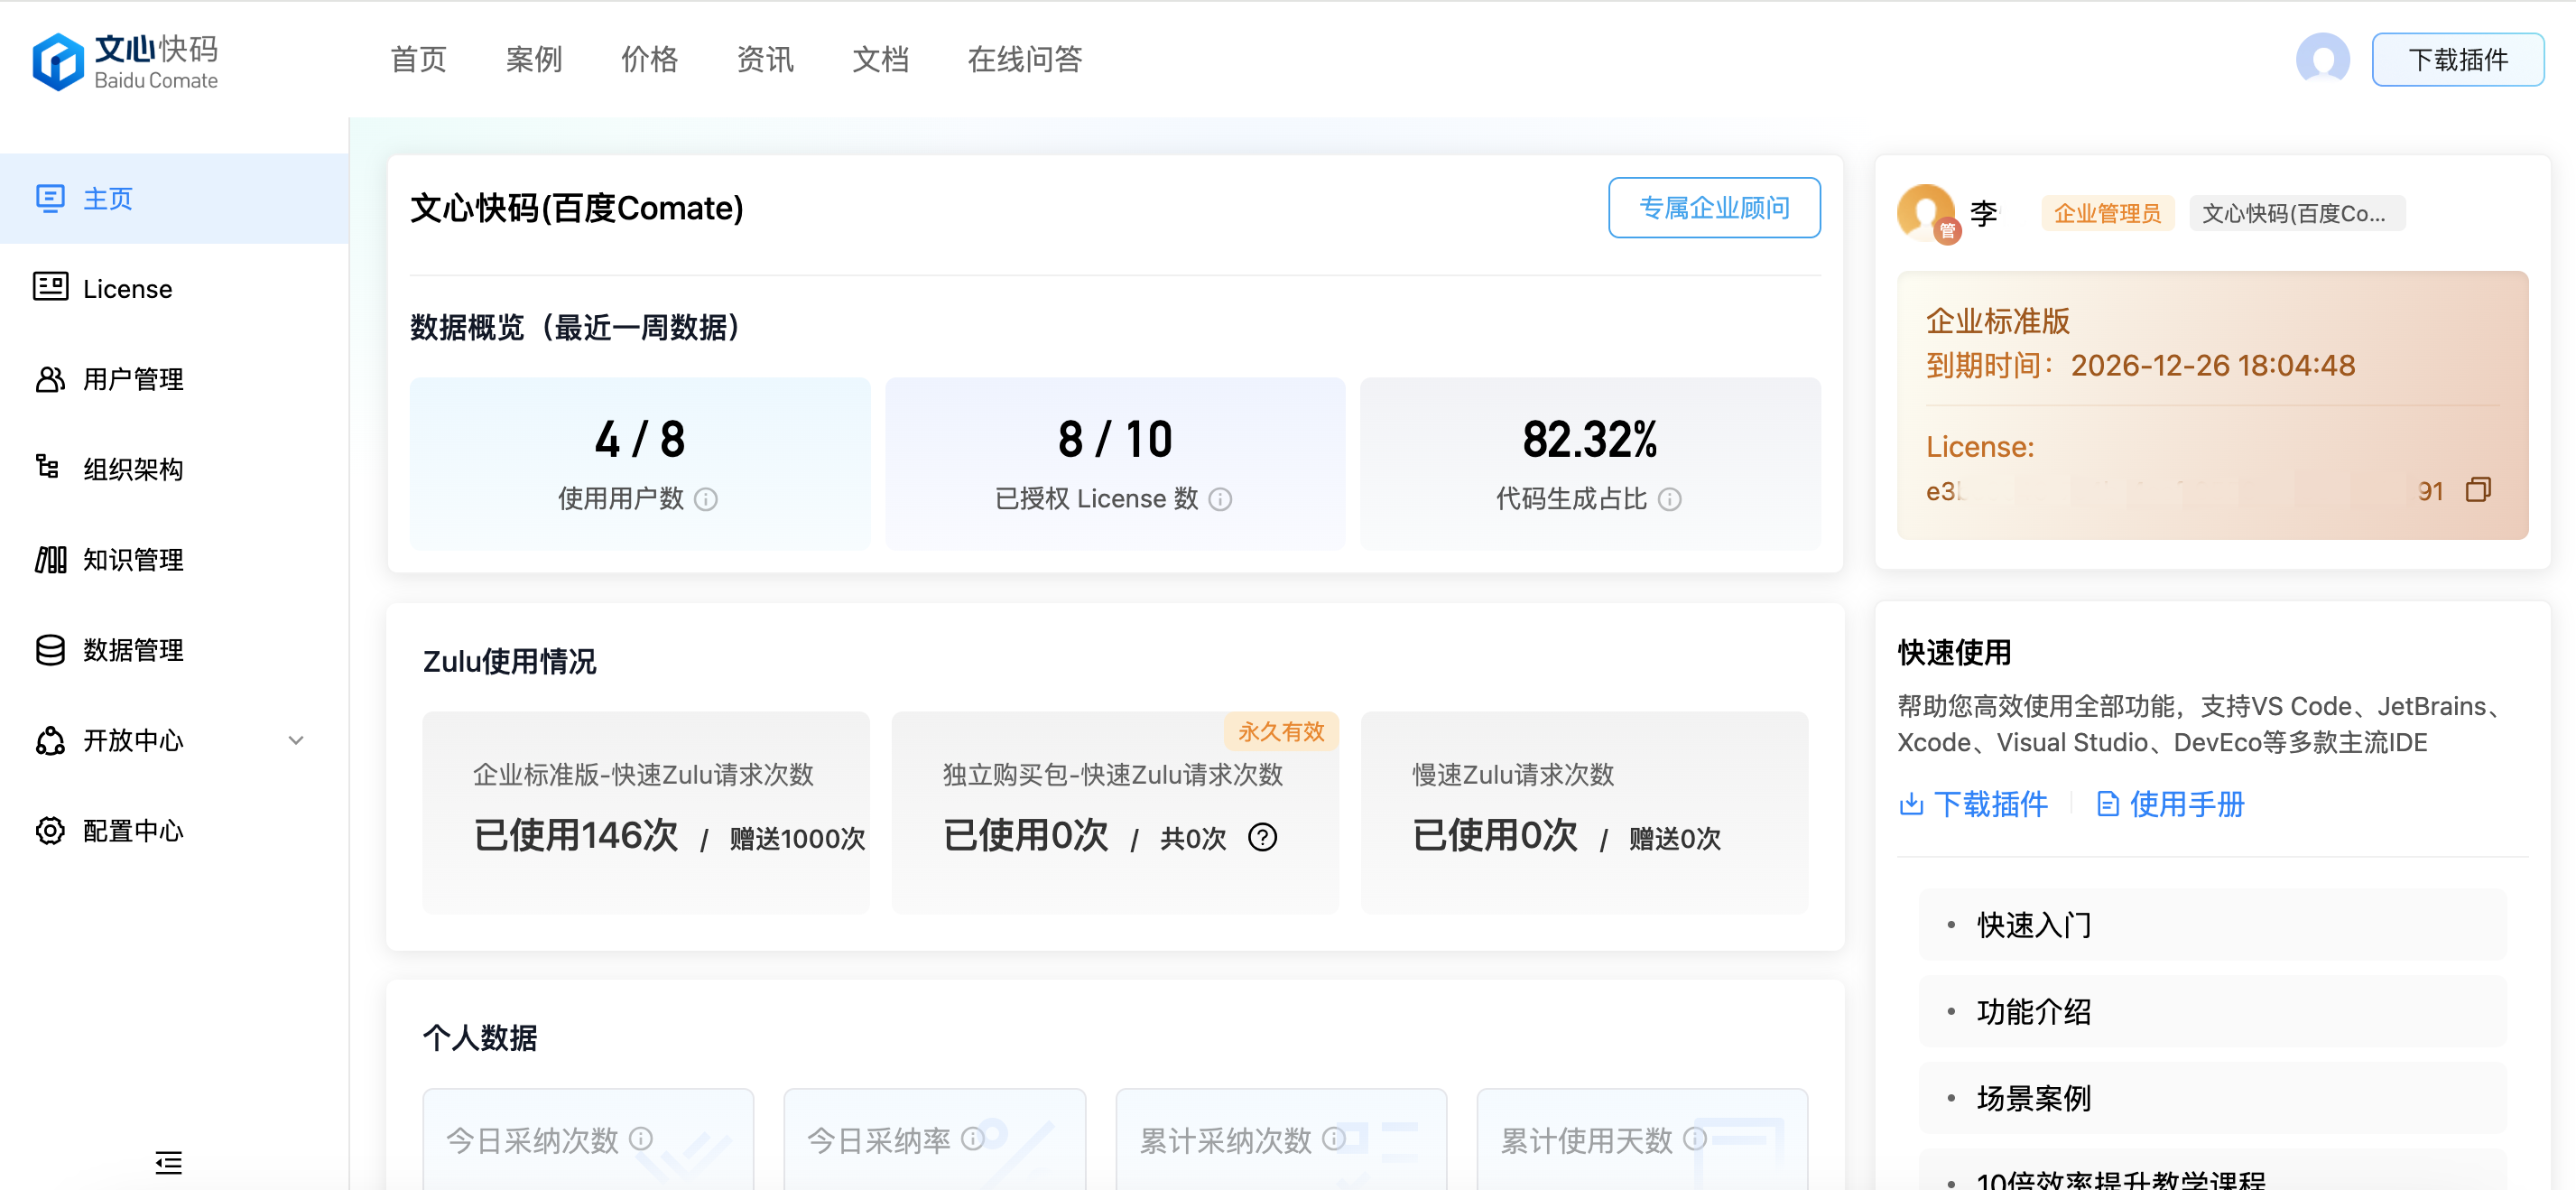Open 价格 in top navigation
Image resolution: width=2576 pixels, height=1190 pixels.
[649, 59]
